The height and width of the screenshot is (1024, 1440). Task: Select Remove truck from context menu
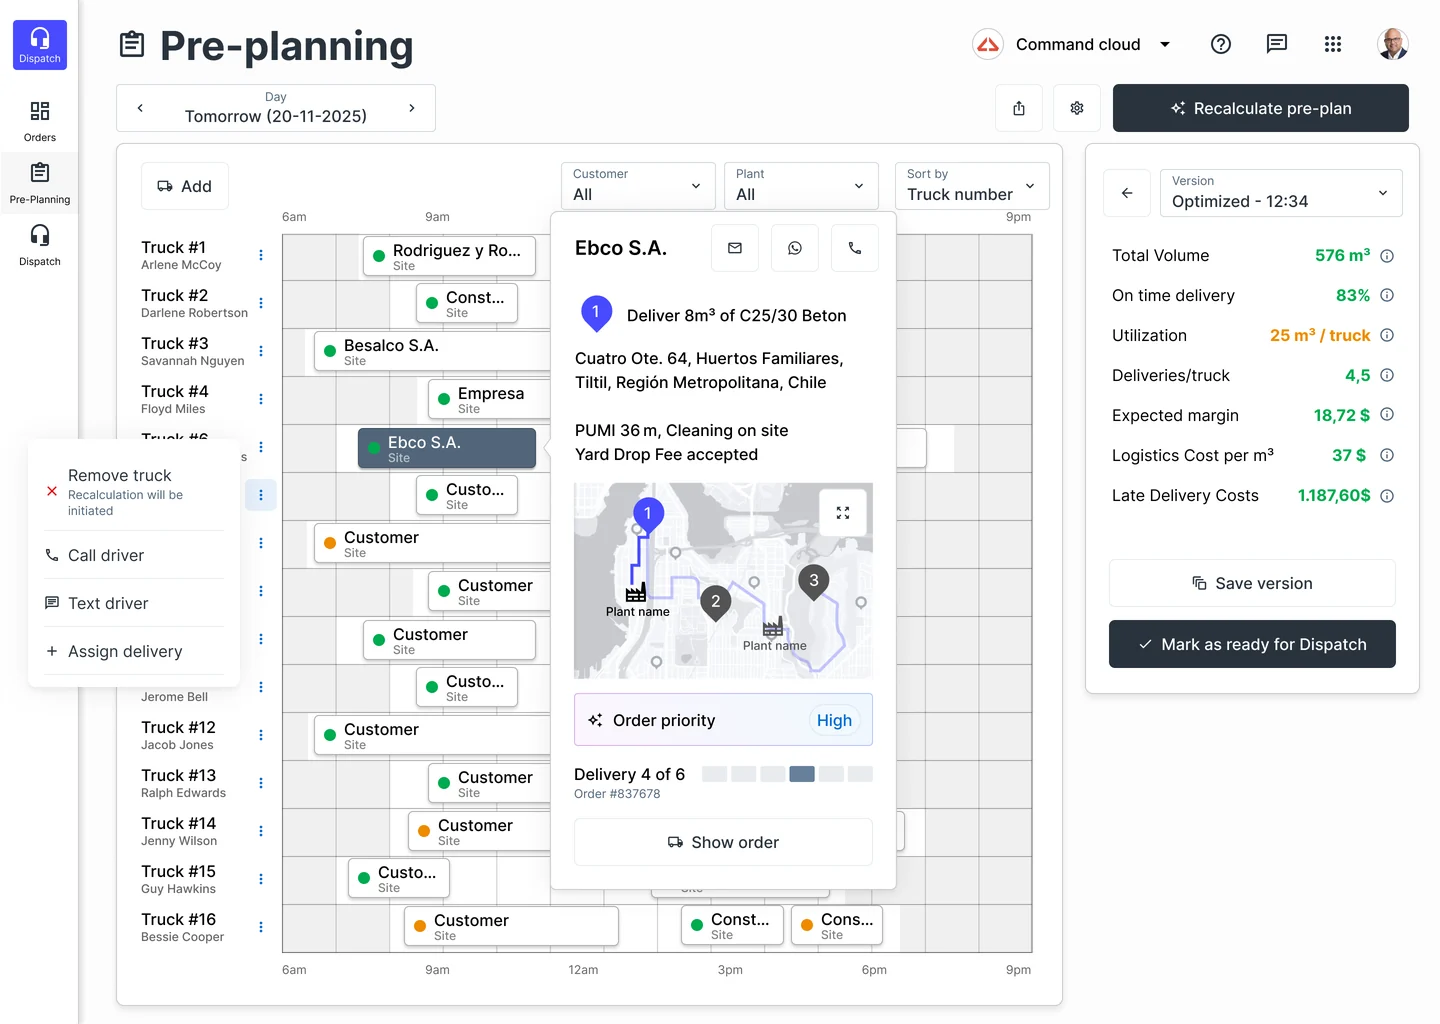134,492
